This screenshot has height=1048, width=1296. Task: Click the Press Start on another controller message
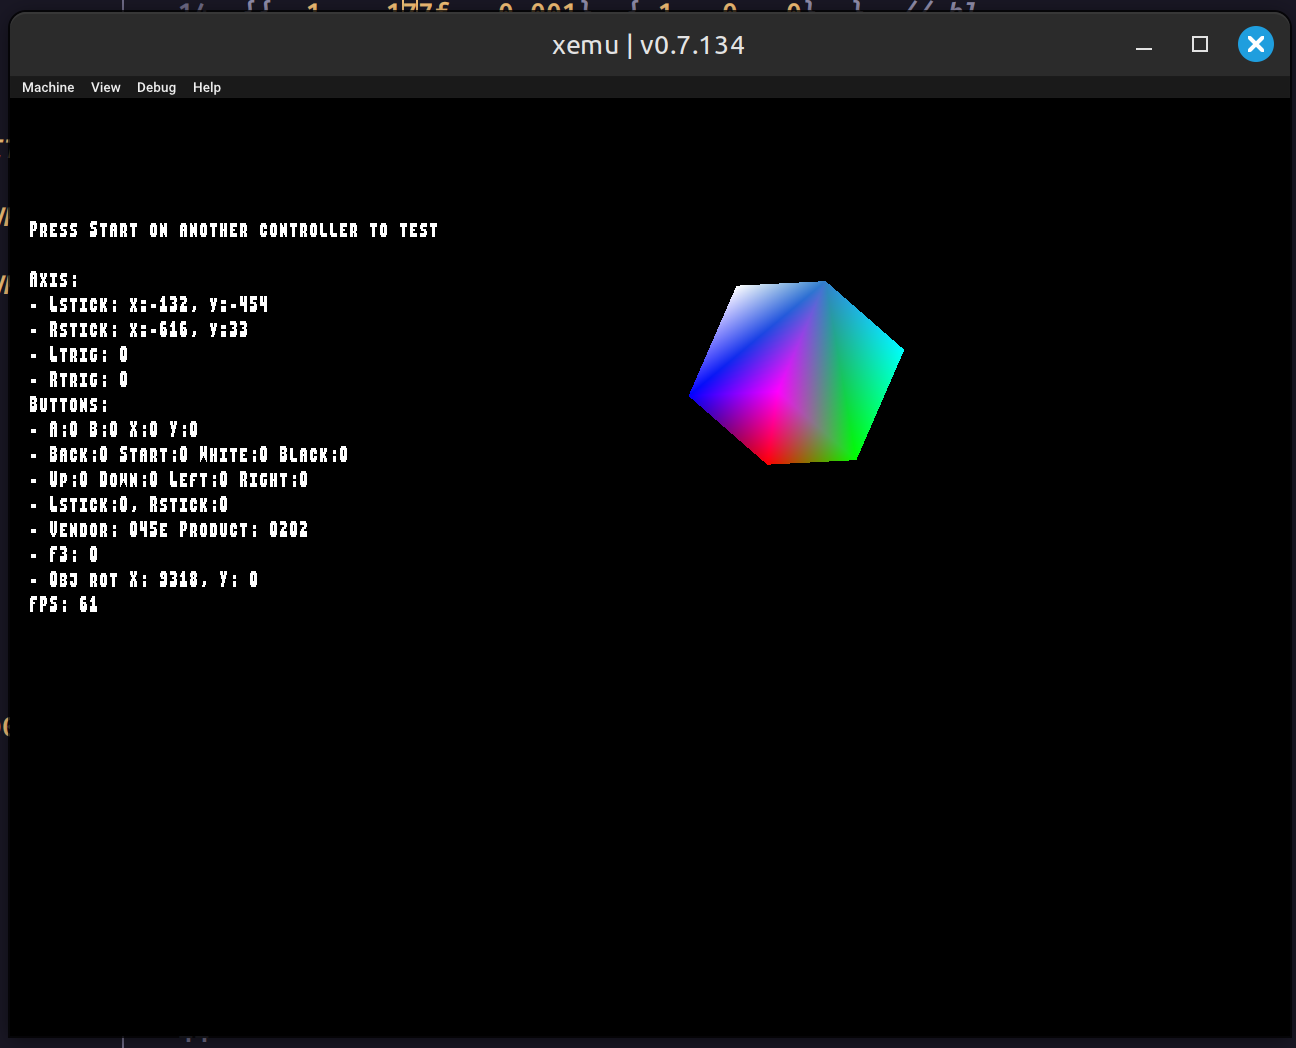233,230
